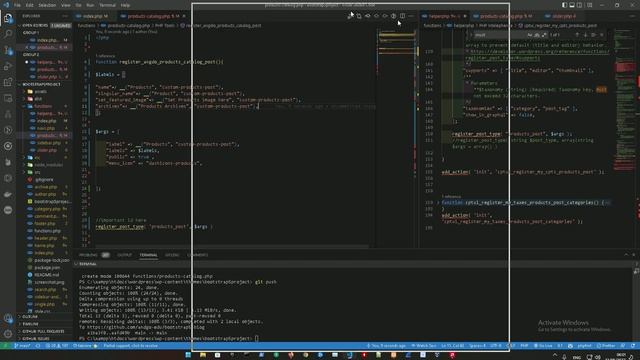This screenshot has height=360, width=640.
Task: Open the Extensions view
Action: tap(8, 82)
